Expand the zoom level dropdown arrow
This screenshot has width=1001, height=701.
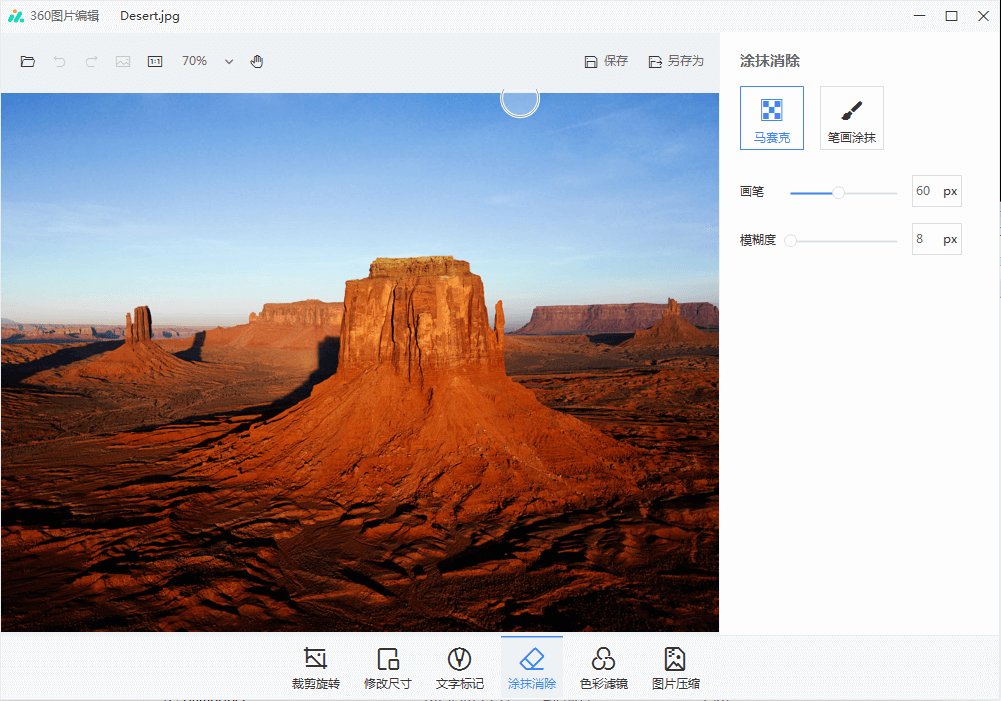coord(229,61)
